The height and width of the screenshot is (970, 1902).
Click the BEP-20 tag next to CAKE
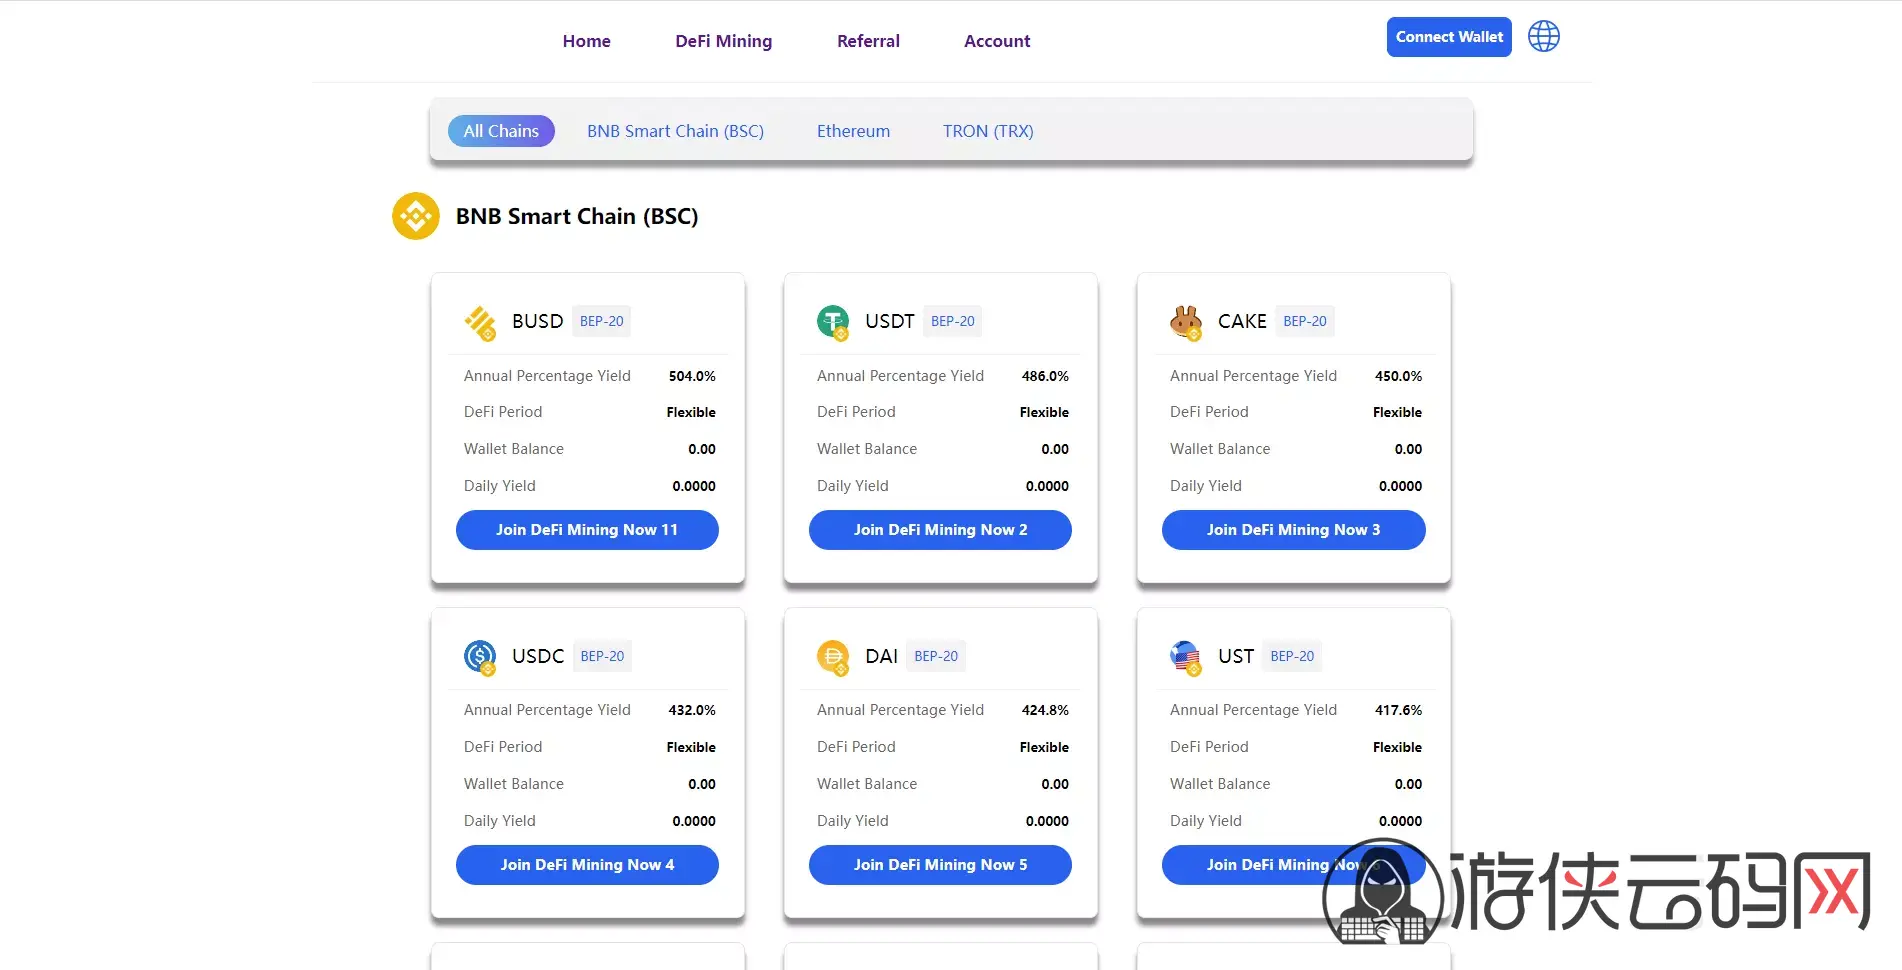pos(1305,321)
